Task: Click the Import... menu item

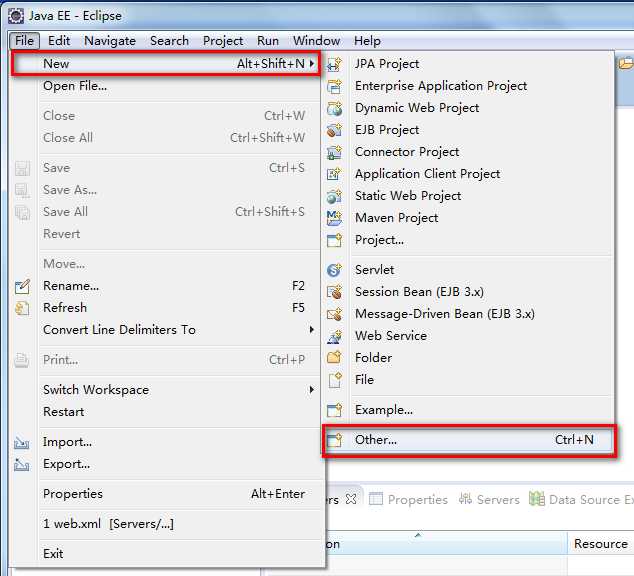Action: 166,442
